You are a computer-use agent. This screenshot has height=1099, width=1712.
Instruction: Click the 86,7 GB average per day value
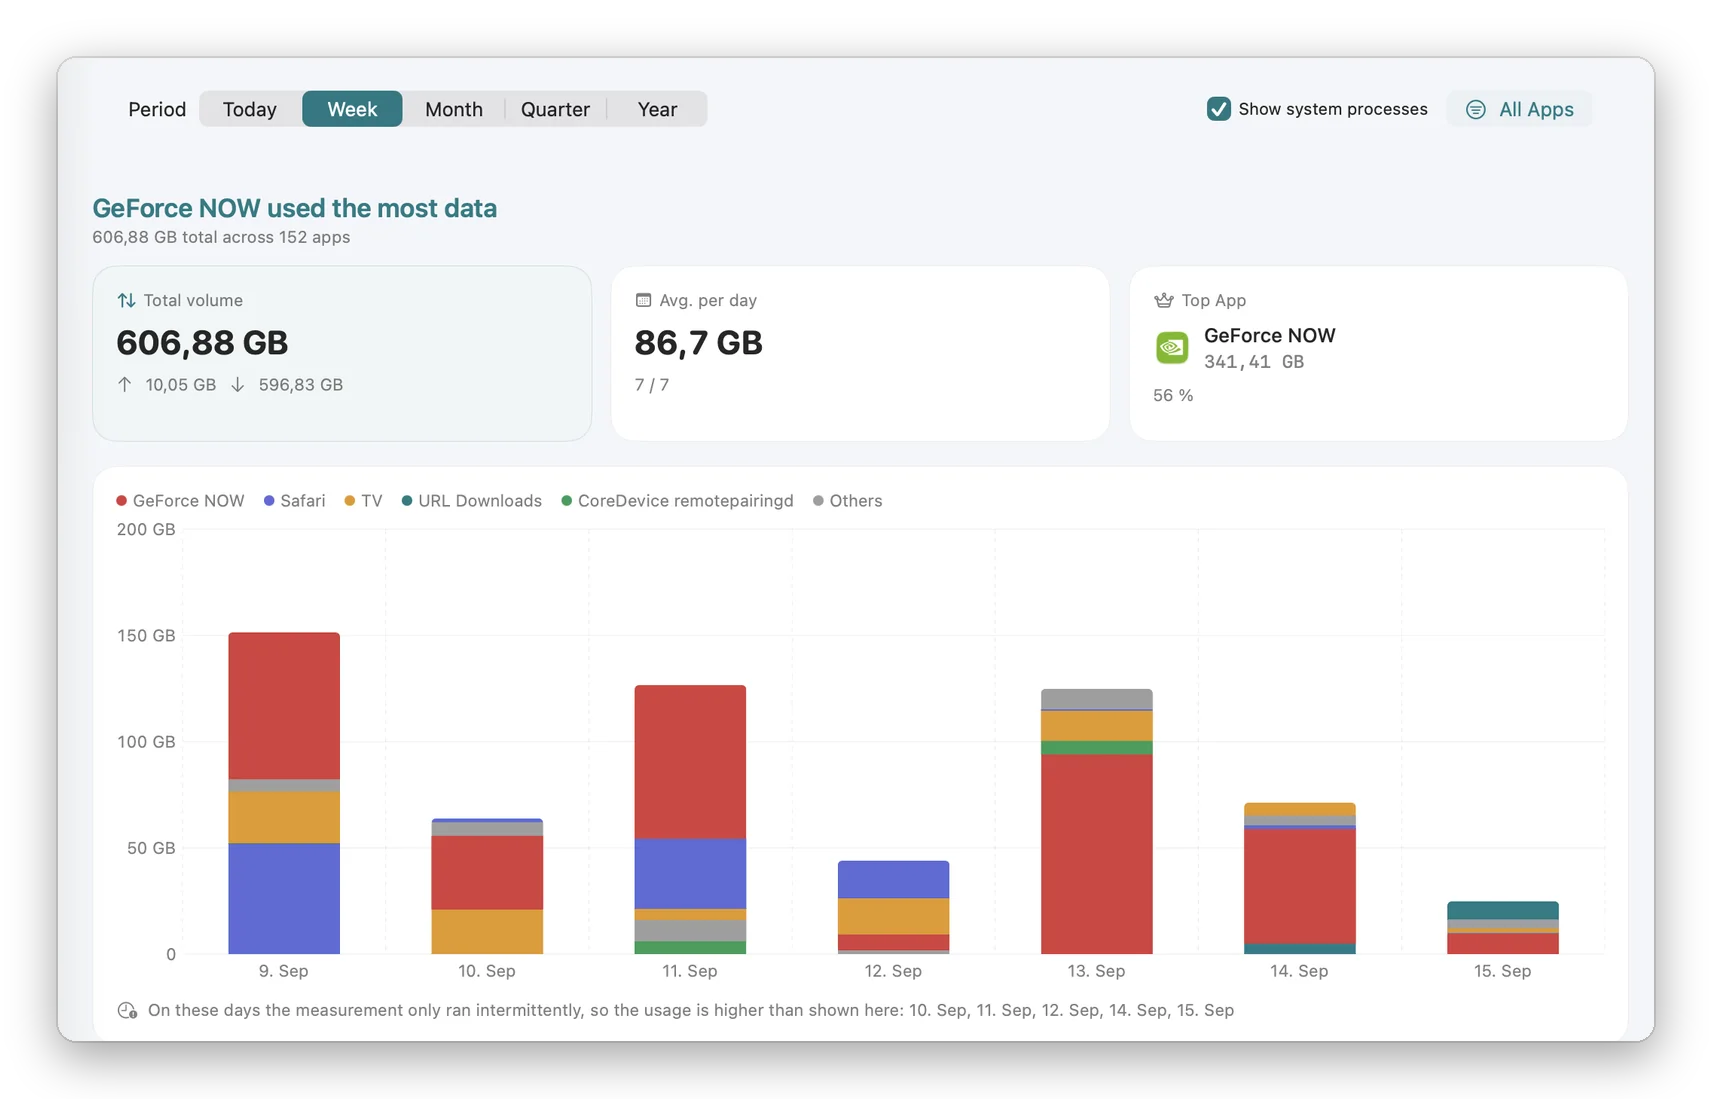[x=699, y=343]
